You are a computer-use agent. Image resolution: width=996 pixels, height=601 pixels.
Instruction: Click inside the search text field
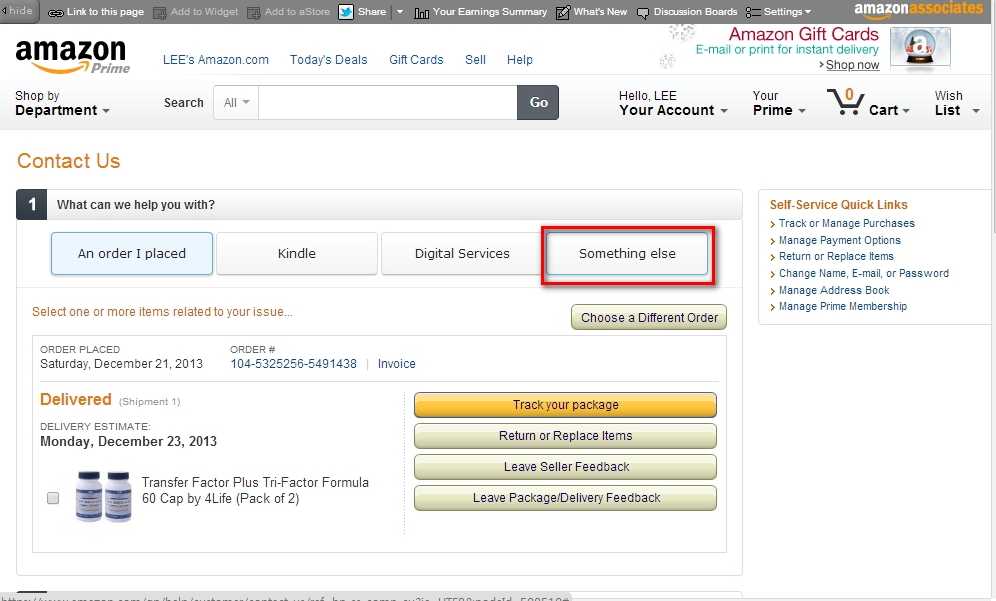click(x=387, y=102)
